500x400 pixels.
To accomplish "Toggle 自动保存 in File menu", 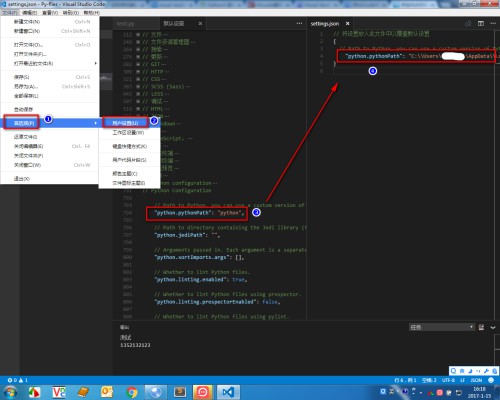I will 50,109.
